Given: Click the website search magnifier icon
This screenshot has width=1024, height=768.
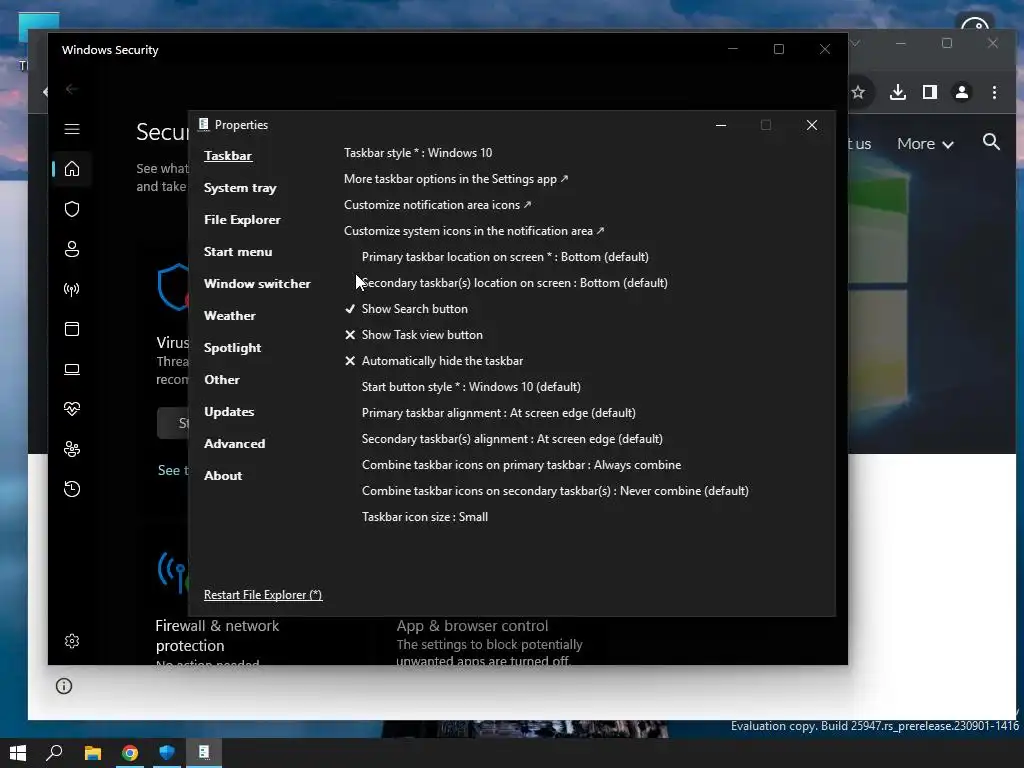Looking at the screenshot, I should [991, 142].
